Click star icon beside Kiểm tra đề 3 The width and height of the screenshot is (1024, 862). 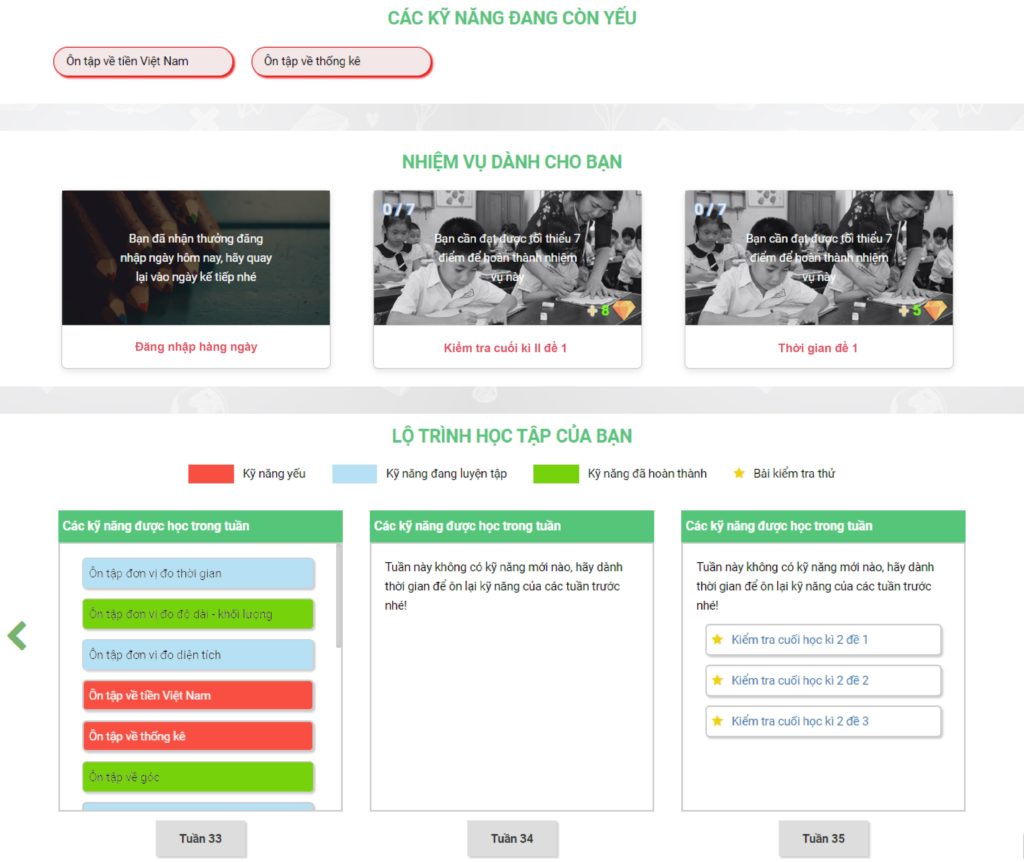coord(716,722)
